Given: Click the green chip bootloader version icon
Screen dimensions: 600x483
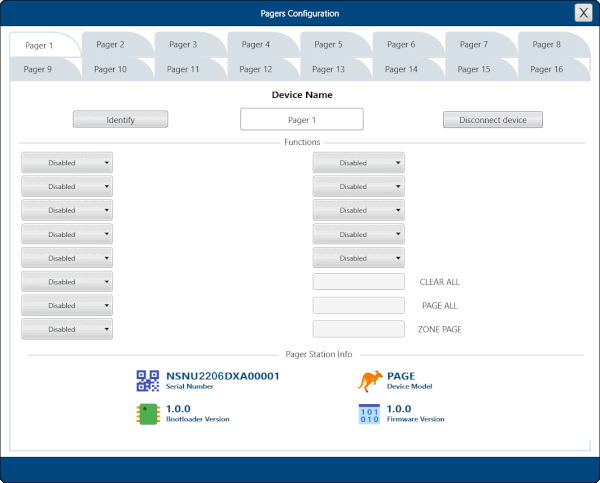Looking at the screenshot, I should coord(148,414).
